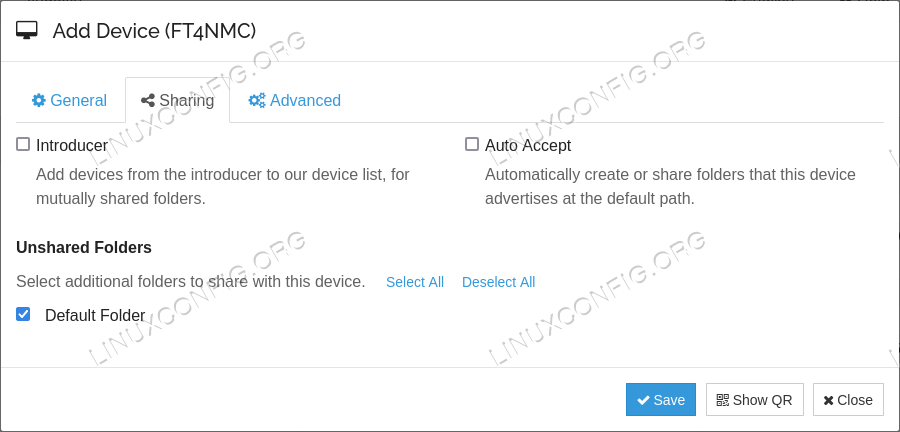Click the monitor icon beside Add Device title
This screenshot has height=432, width=900.
click(x=26, y=30)
